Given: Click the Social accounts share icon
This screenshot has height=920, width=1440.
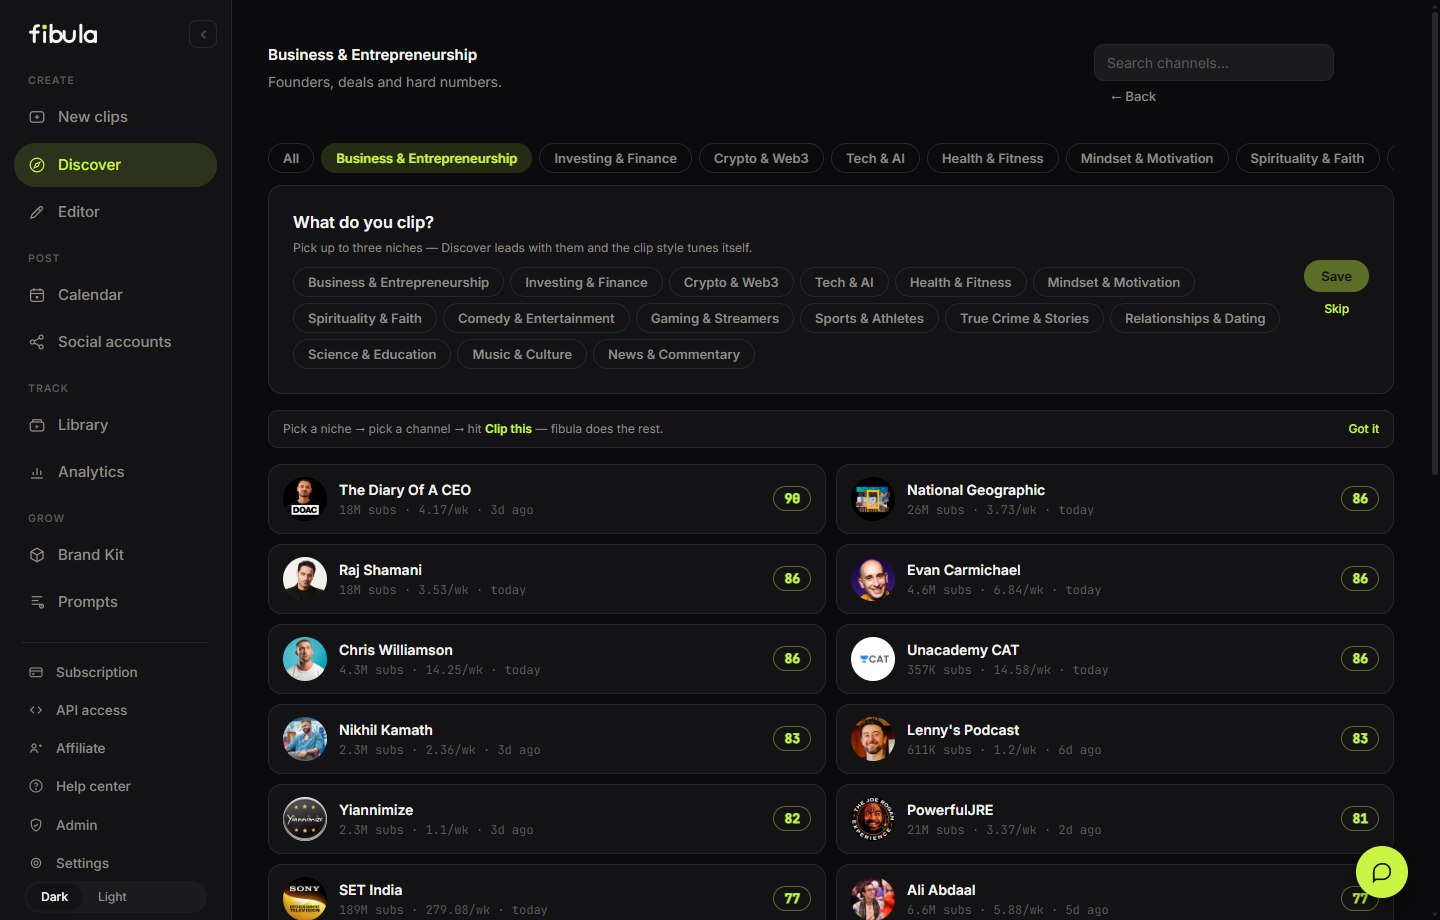Looking at the screenshot, I should click(x=37, y=342).
